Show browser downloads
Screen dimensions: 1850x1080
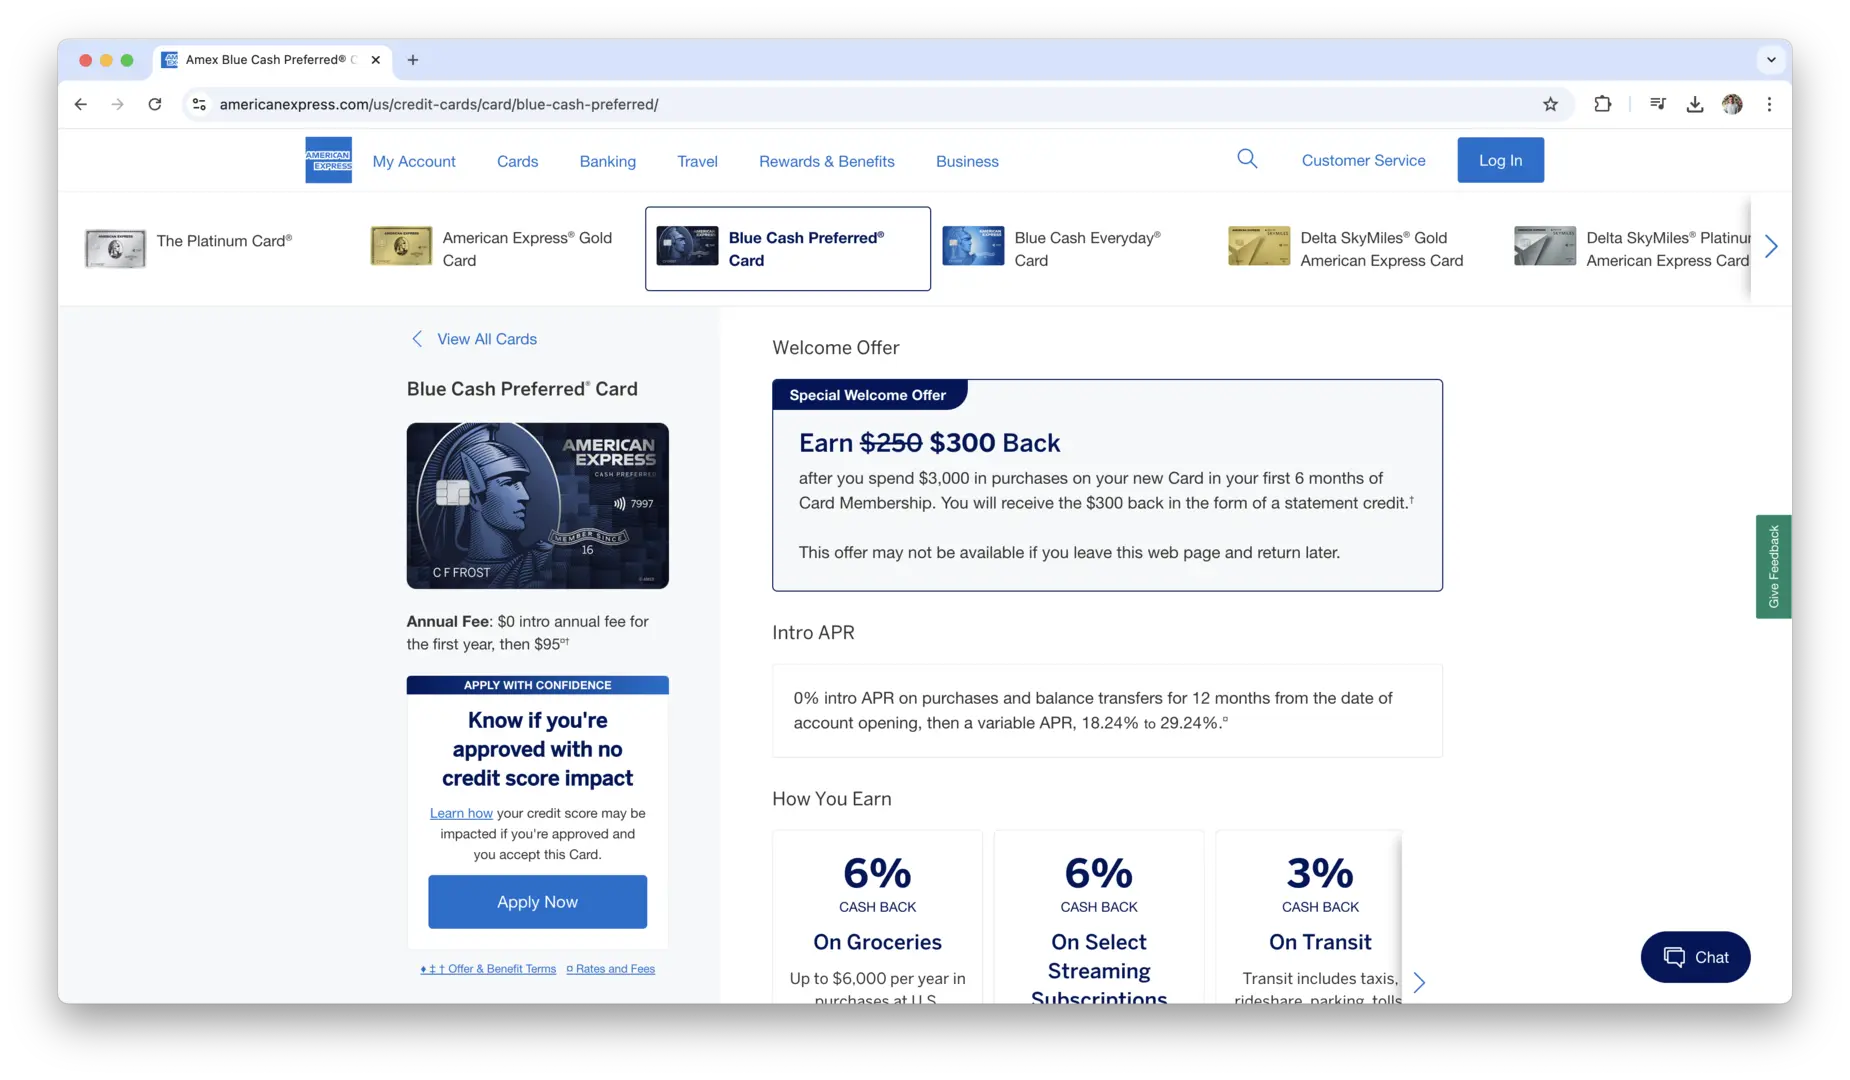[x=1695, y=104]
